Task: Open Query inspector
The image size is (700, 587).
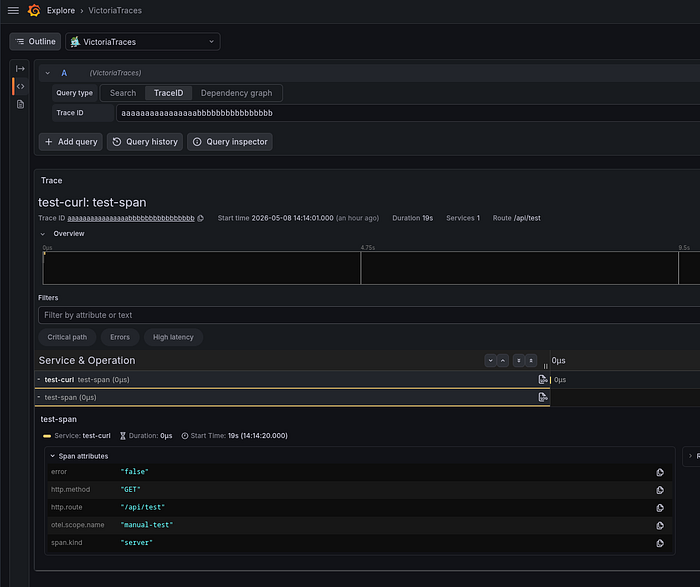Action: click(230, 142)
